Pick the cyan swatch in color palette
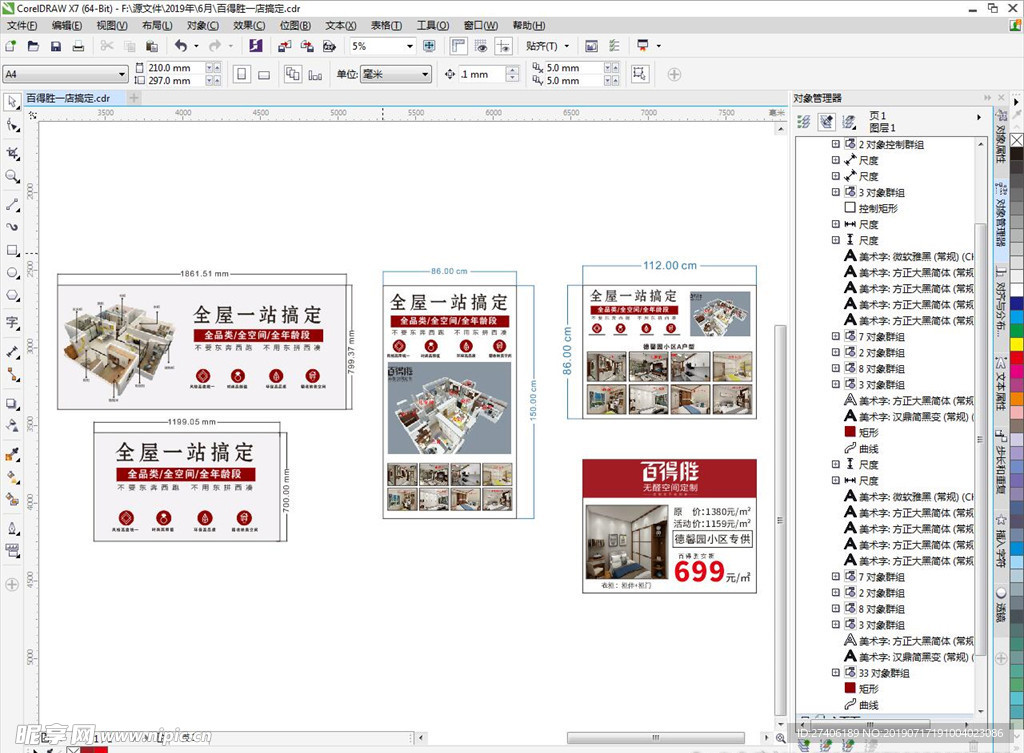Screen dimensions: 1024x753 (1016, 317)
